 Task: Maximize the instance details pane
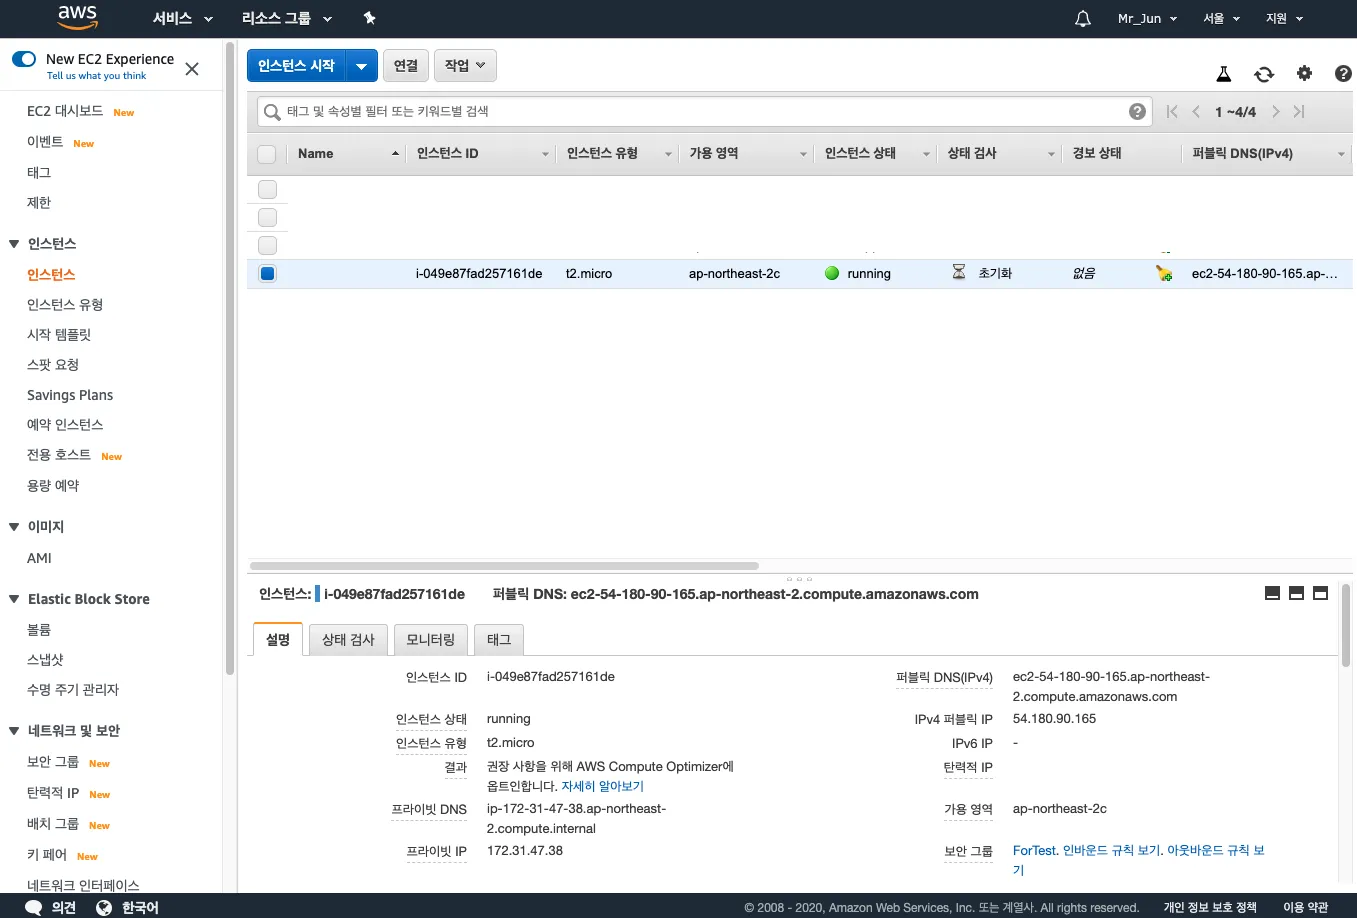tap(1320, 593)
